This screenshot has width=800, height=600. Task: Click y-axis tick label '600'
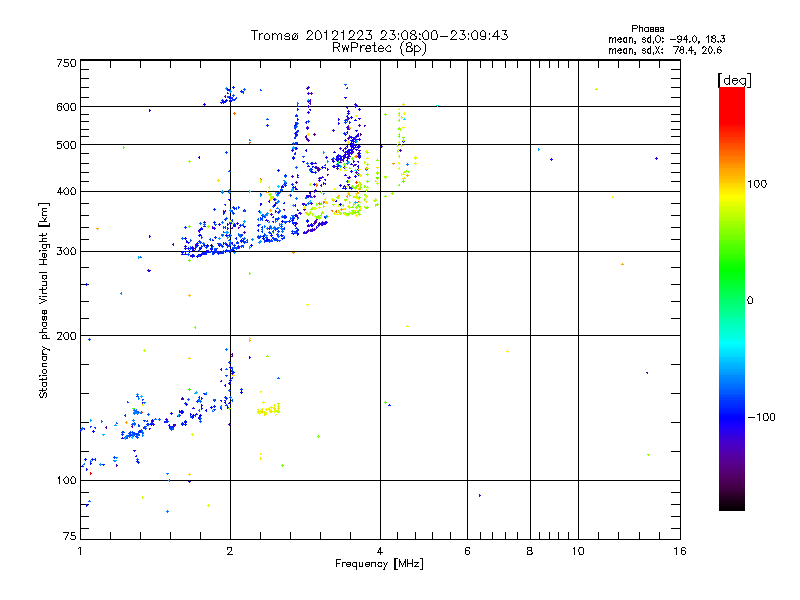click(x=66, y=107)
